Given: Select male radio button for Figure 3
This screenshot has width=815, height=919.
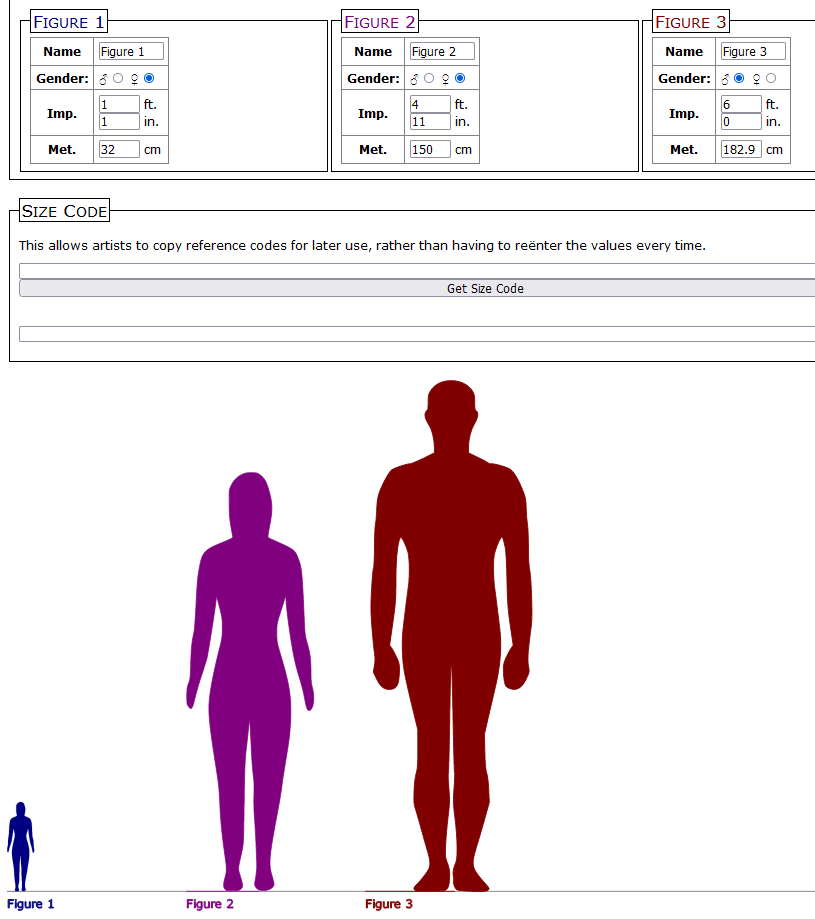Looking at the screenshot, I should click(x=739, y=78).
